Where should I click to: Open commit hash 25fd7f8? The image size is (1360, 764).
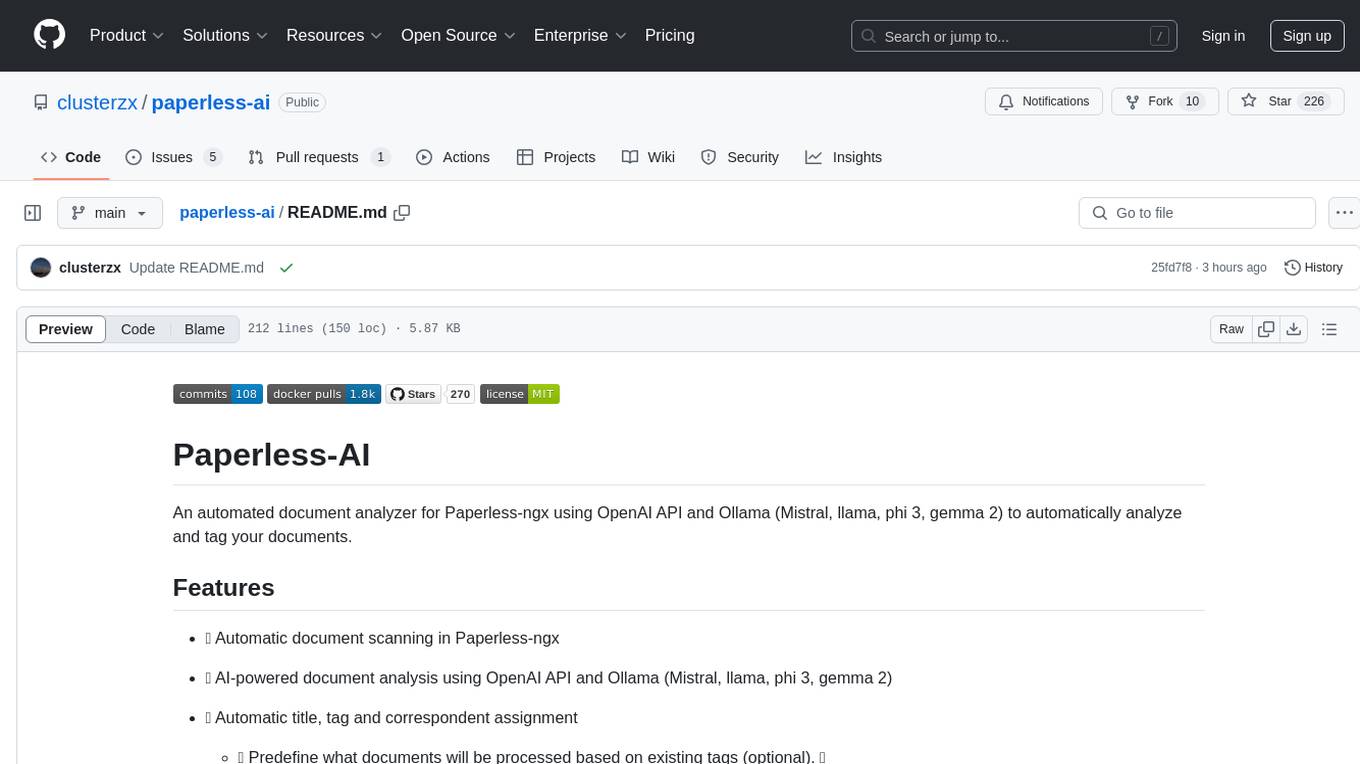tap(1171, 268)
